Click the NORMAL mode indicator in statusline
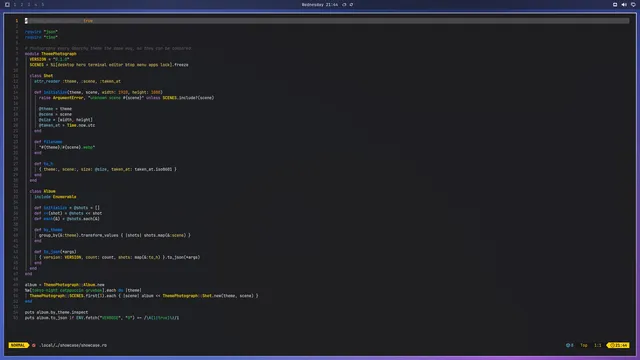The height and width of the screenshot is (360, 640). [x=18, y=345]
